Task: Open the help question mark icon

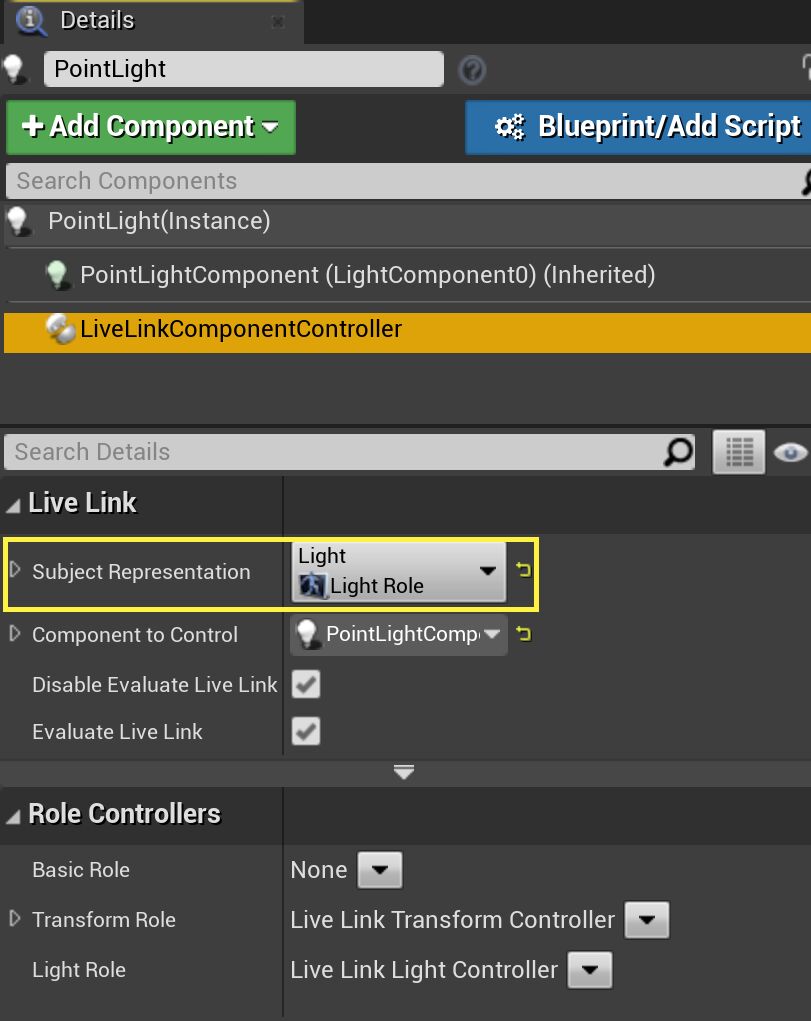Action: click(x=472, y=70)
